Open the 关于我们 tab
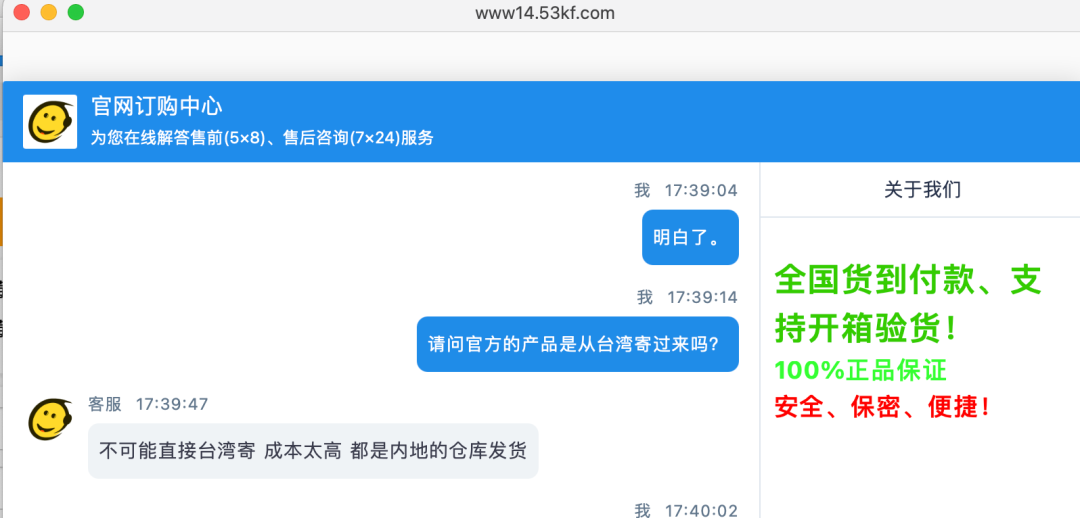The width and height of the screenshot is (1080, 518). click(x=922, y=190)
